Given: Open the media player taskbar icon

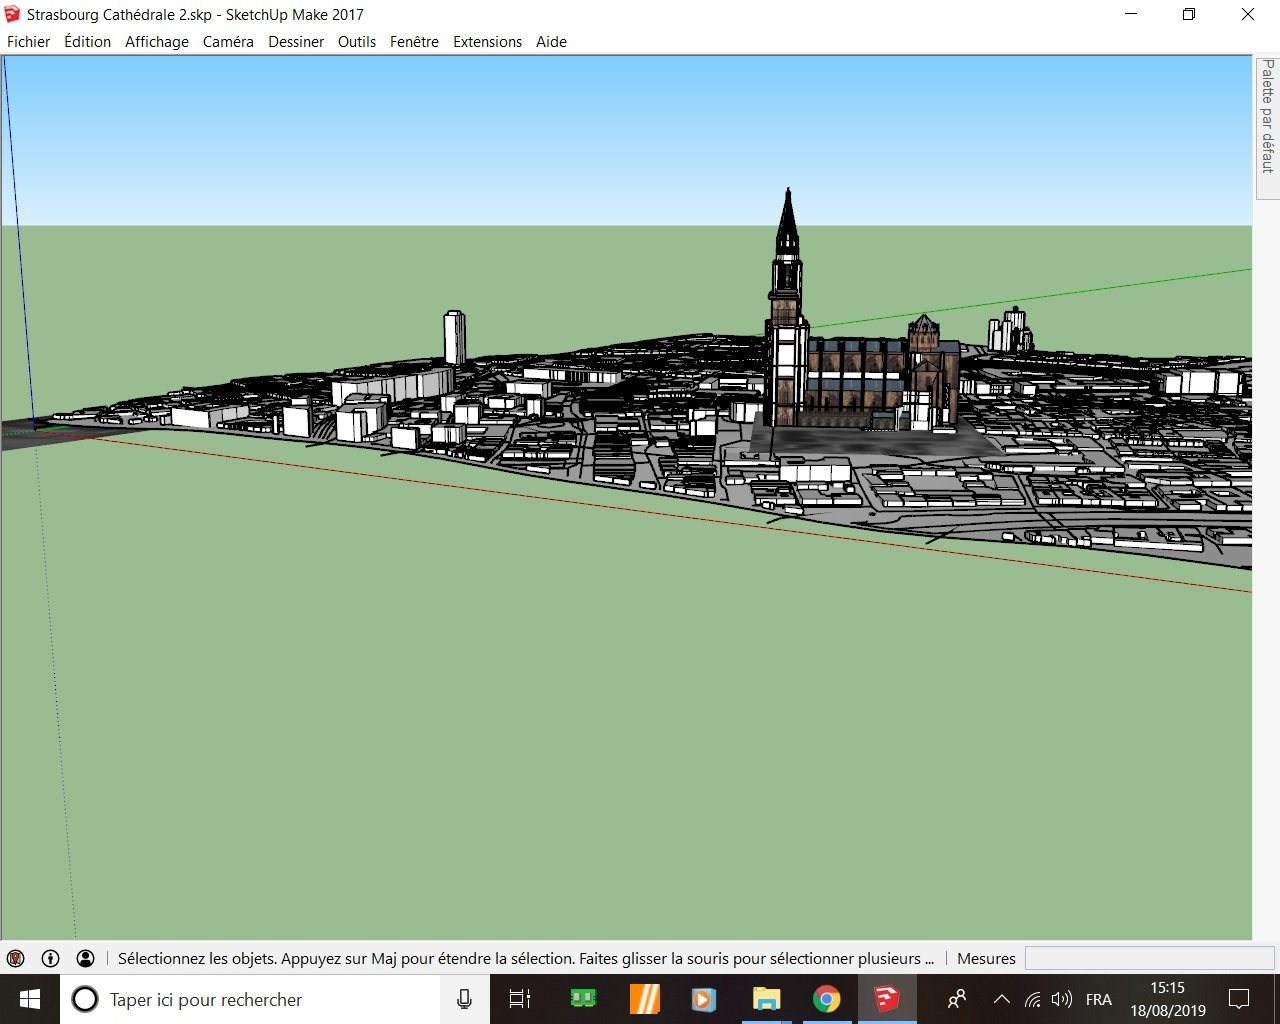Looking at the screenshot, I should [x=704, y=999].
